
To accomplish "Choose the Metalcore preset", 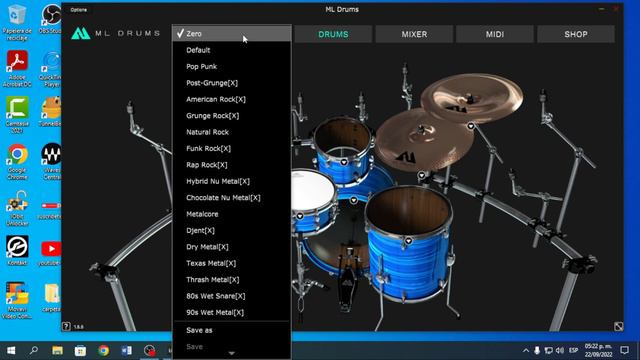I will point(231,214).
